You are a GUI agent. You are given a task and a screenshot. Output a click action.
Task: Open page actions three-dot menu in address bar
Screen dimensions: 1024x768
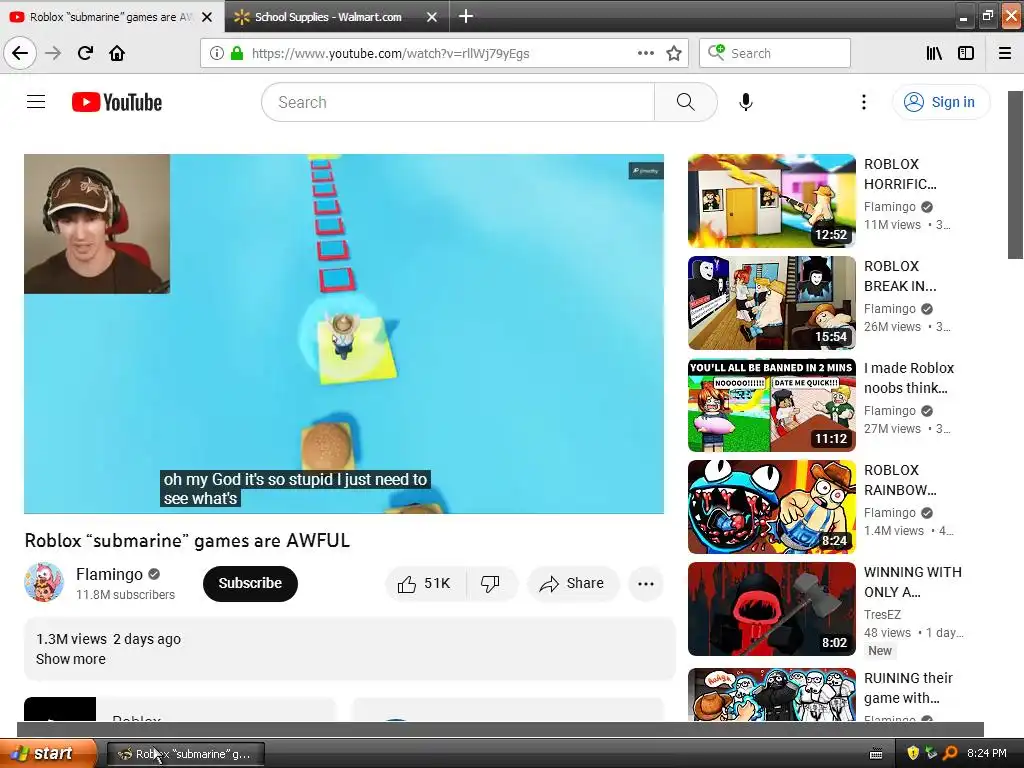pos(646,54)
